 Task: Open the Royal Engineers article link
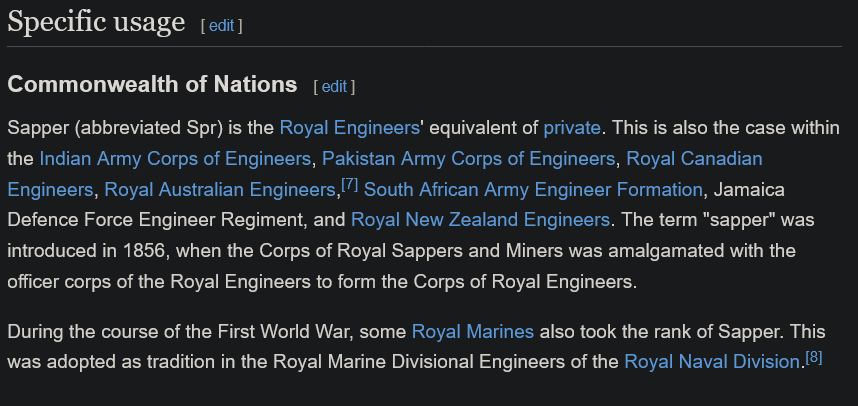click(x=349, y=128)
